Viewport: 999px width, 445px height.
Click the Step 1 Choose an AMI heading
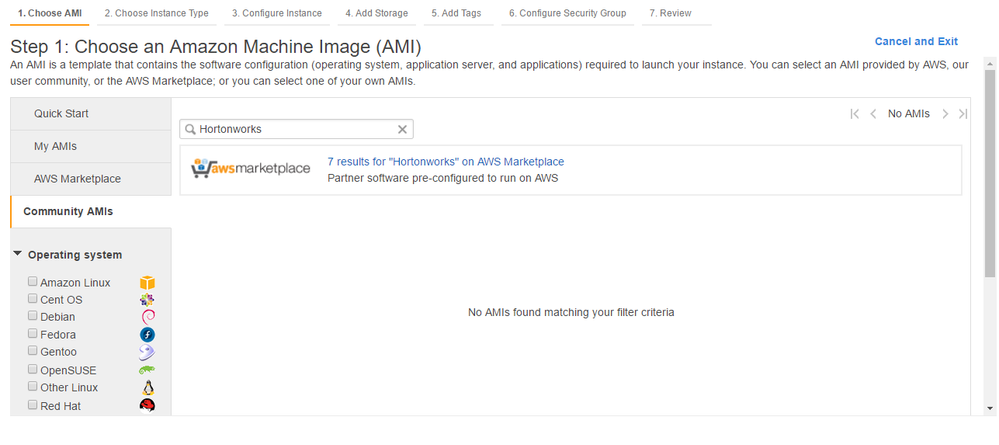(216, 47)
